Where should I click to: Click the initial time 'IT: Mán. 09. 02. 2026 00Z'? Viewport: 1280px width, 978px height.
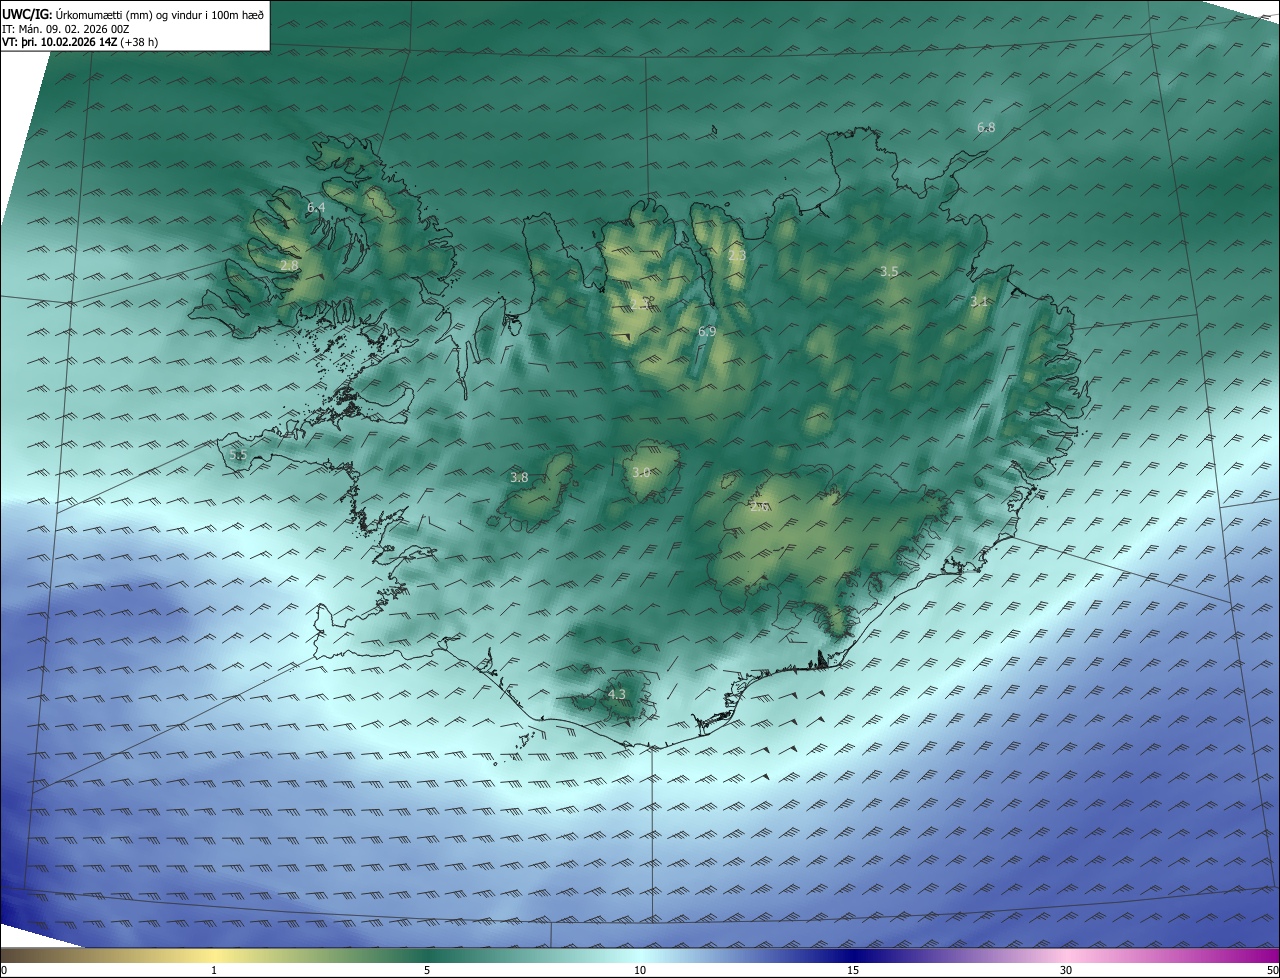66,29
